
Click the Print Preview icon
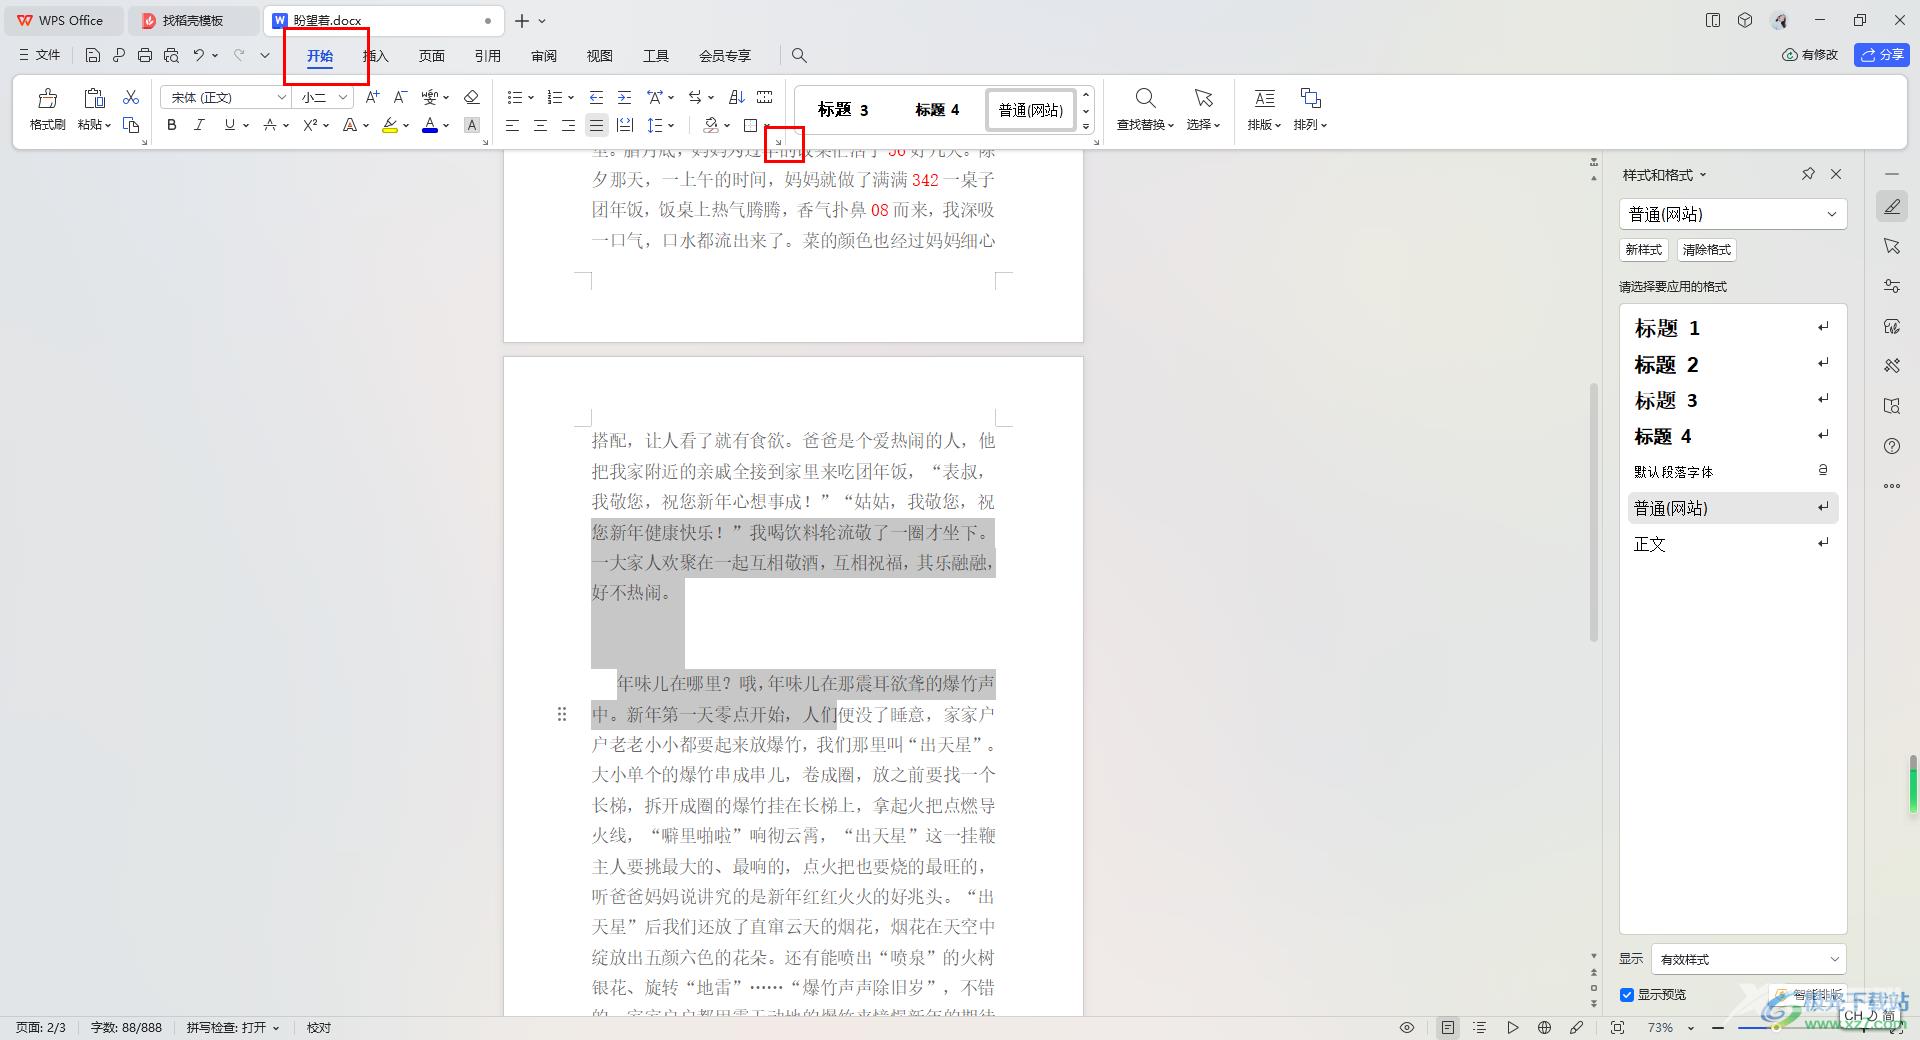(171, 55)
